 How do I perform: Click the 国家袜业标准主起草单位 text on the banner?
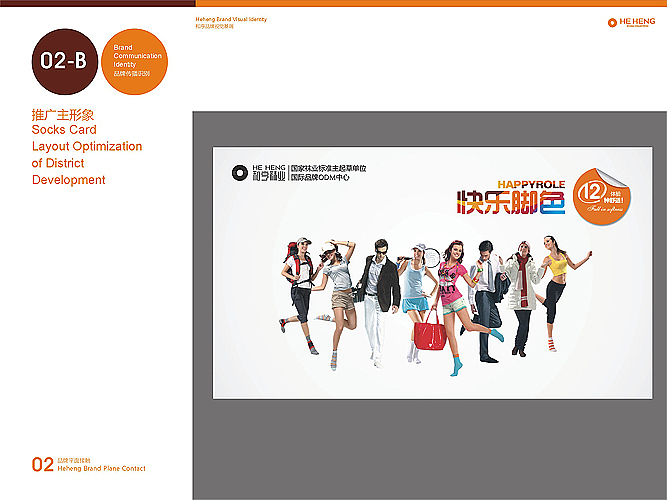point(328,169)
